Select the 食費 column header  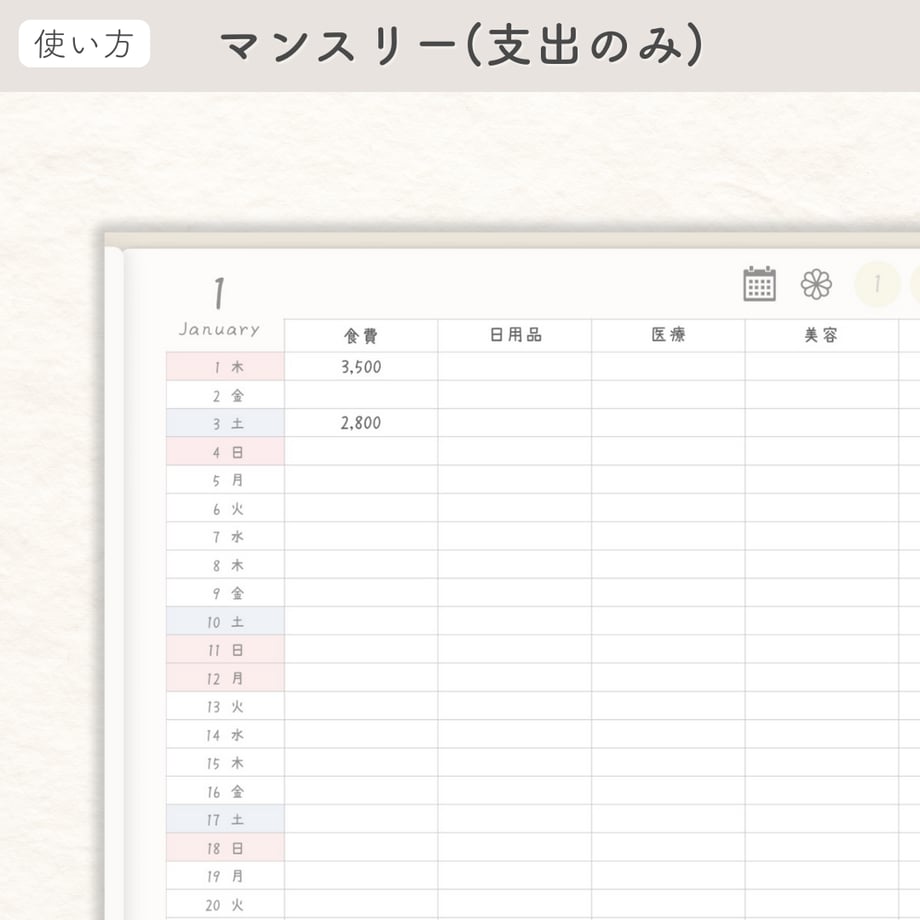tap(361, 336)
